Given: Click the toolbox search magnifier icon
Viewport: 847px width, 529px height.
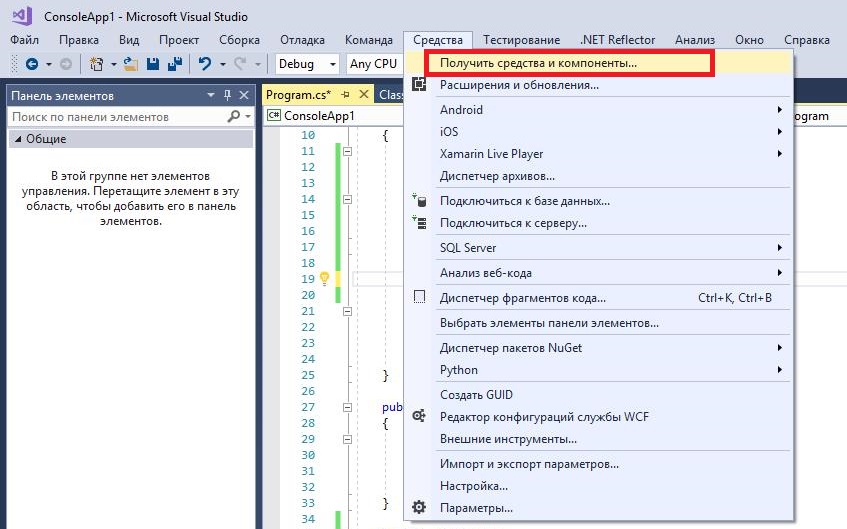Looking at the screenshot, I should [234, 116].
